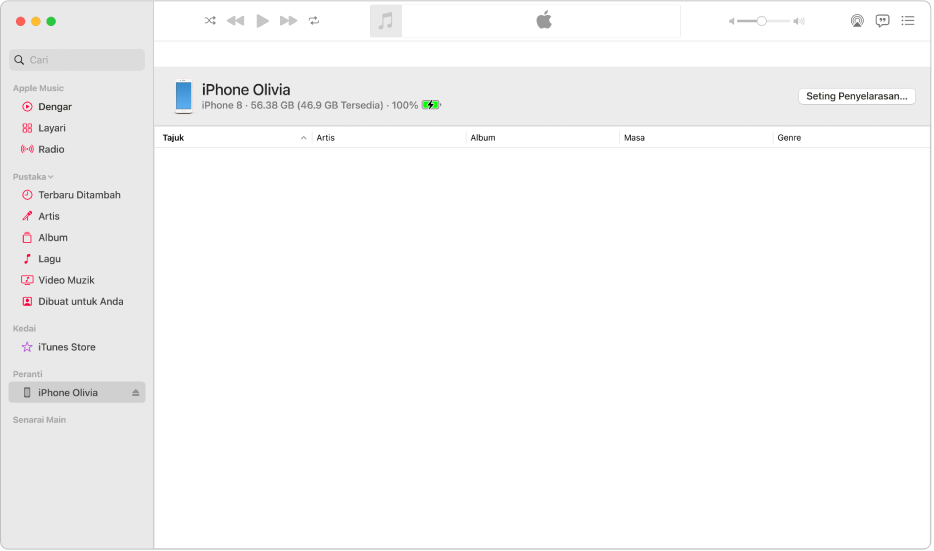The height and width of the screenshot is (551, 934).
Task: Click the previous track rewind button
Action: point(235,21)
